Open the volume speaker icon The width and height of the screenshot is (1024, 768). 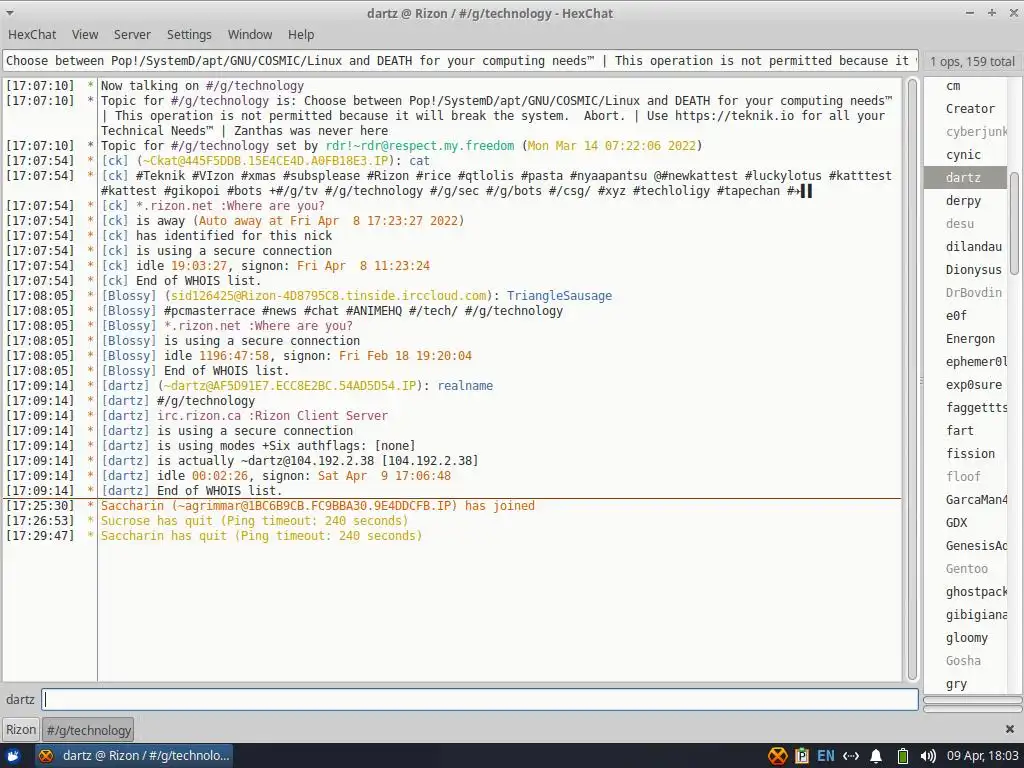(x=927, y=756)
